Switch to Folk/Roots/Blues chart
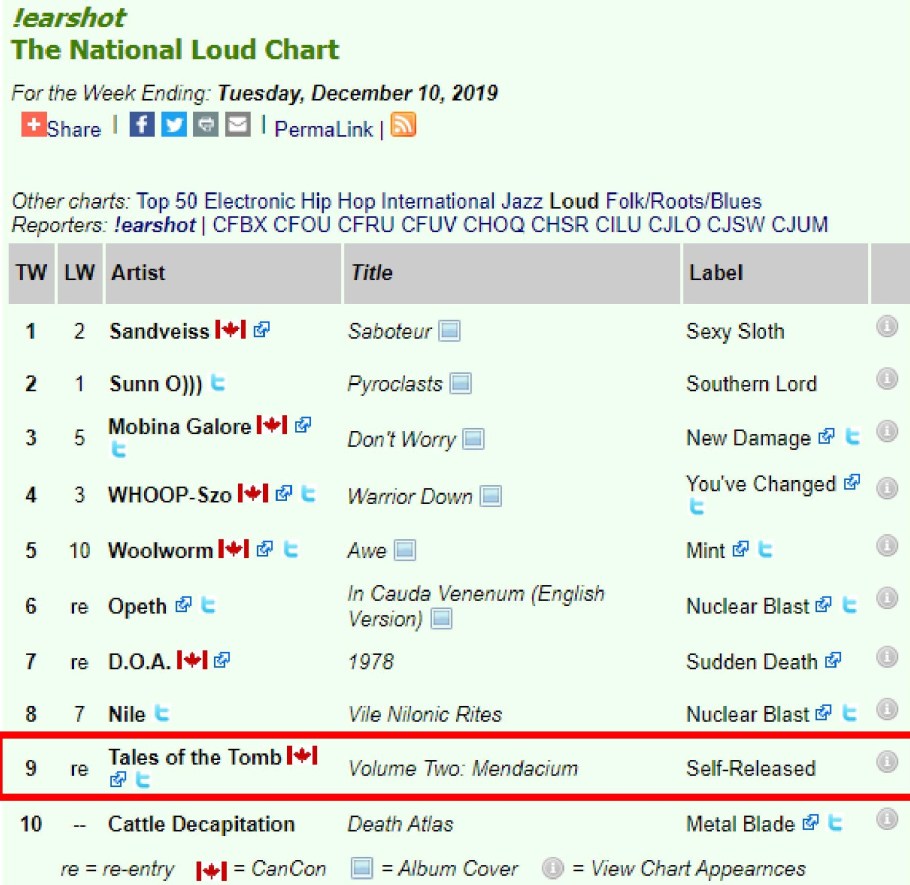 (x=683, y=201)
